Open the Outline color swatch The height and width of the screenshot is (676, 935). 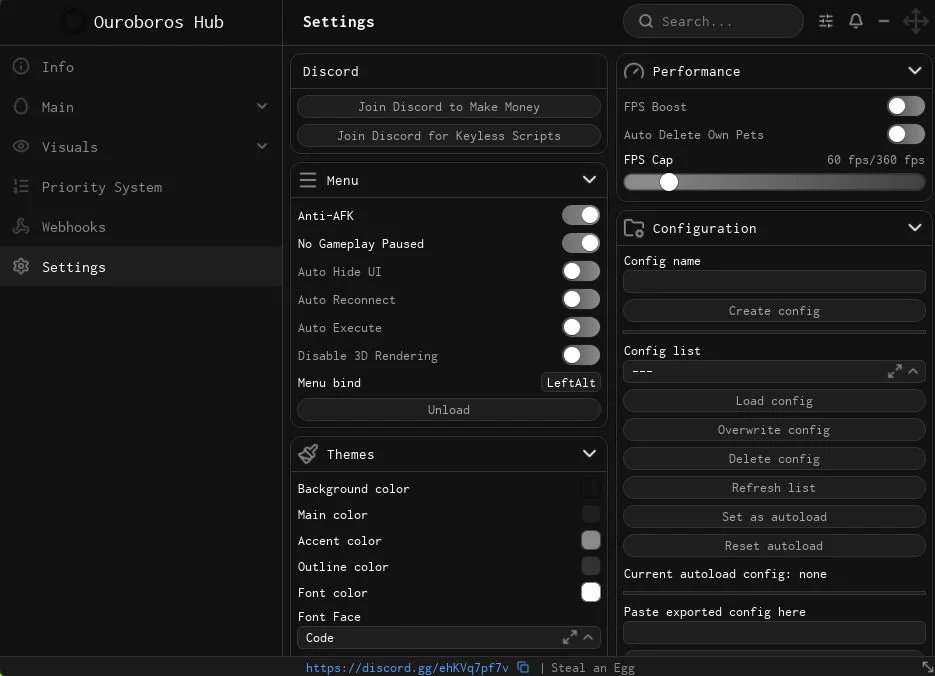(x=590, y=566)
